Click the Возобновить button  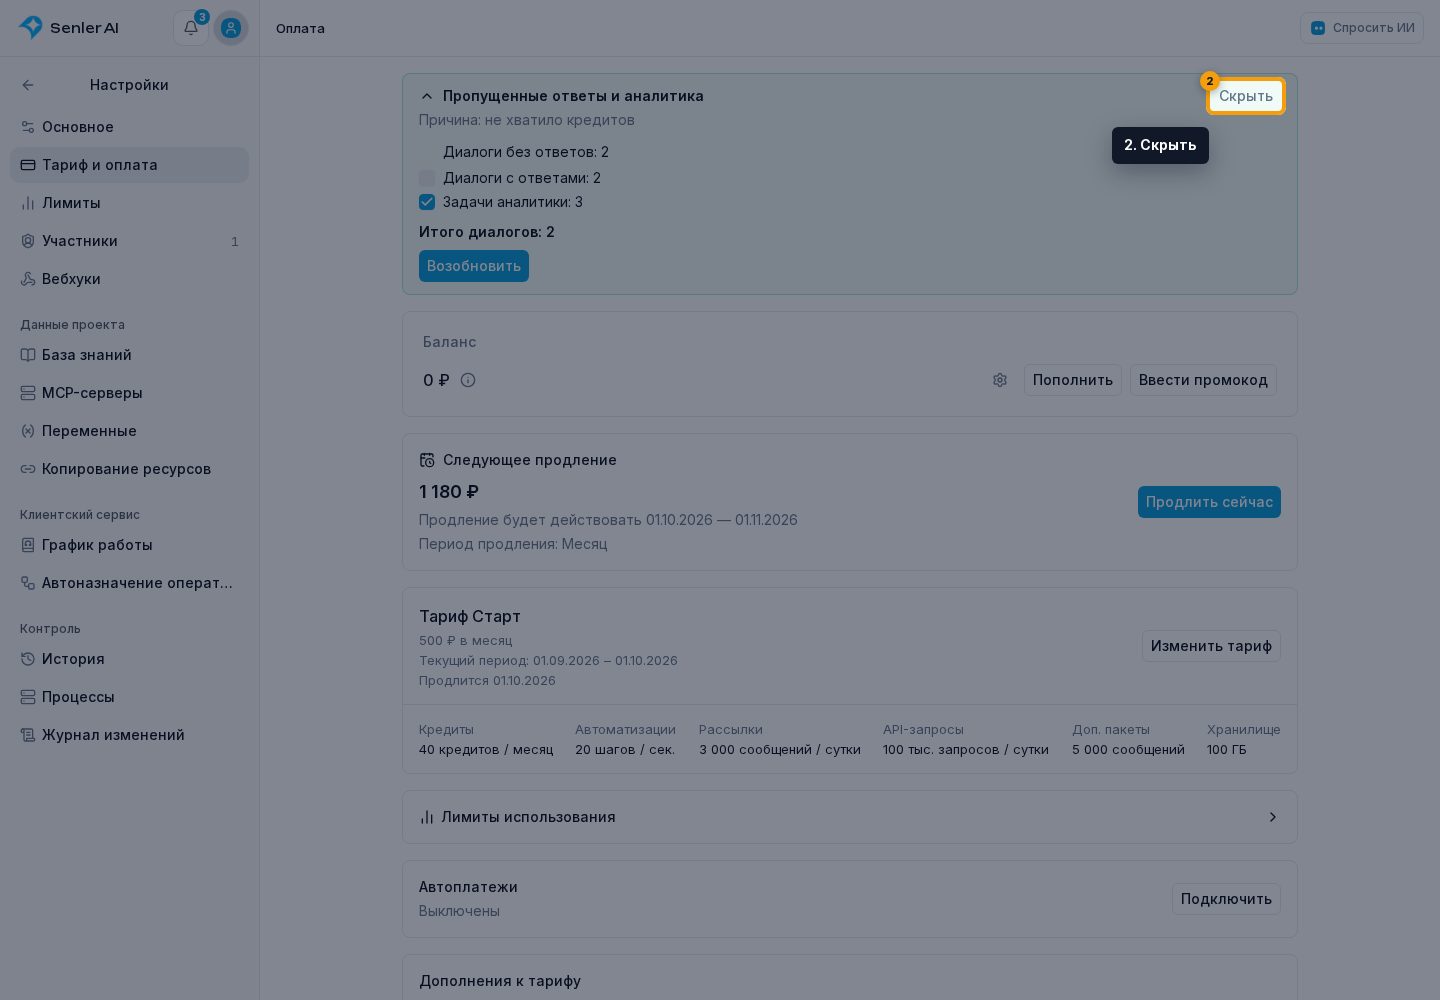click(474, 266)
